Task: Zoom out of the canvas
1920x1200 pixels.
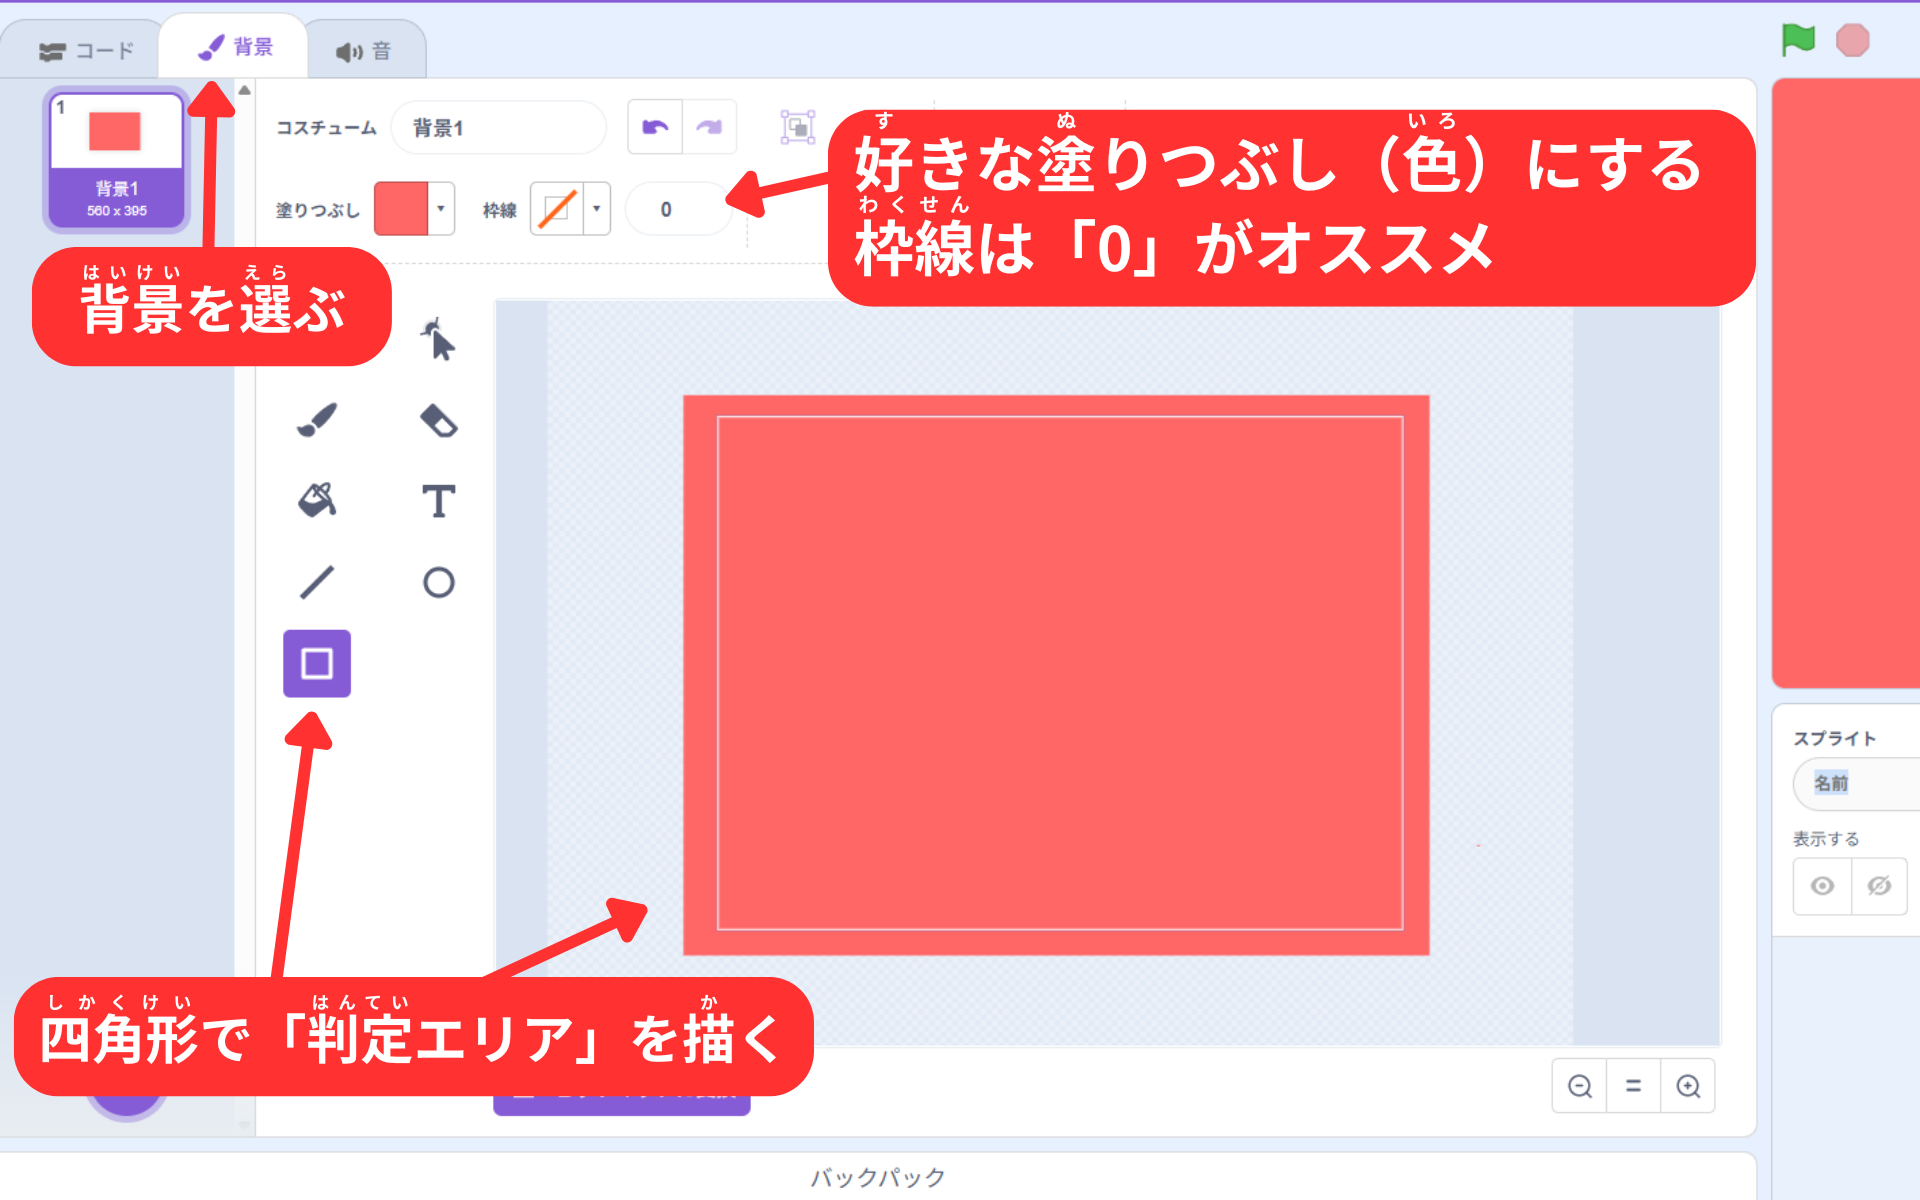Action: [1579, 1086]
